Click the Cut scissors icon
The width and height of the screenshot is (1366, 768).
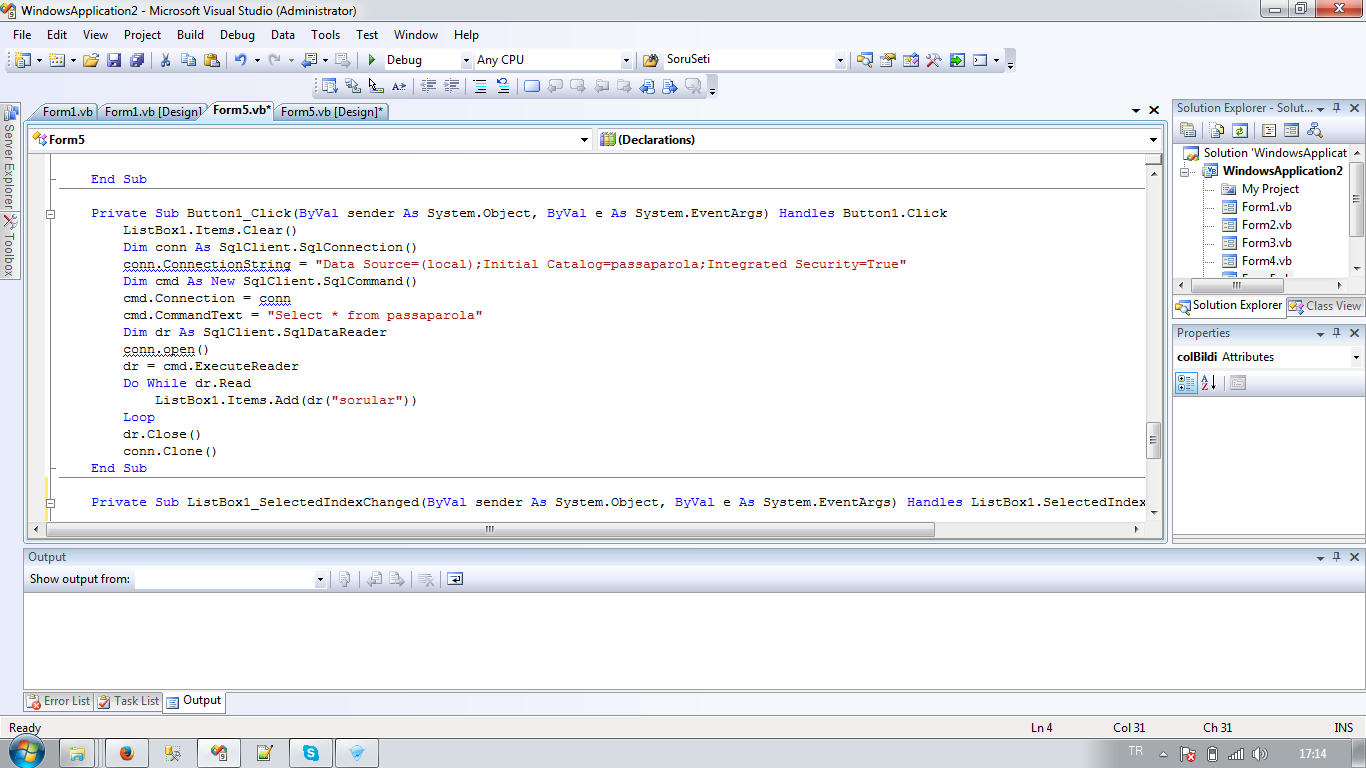click(x=166, y=60)
